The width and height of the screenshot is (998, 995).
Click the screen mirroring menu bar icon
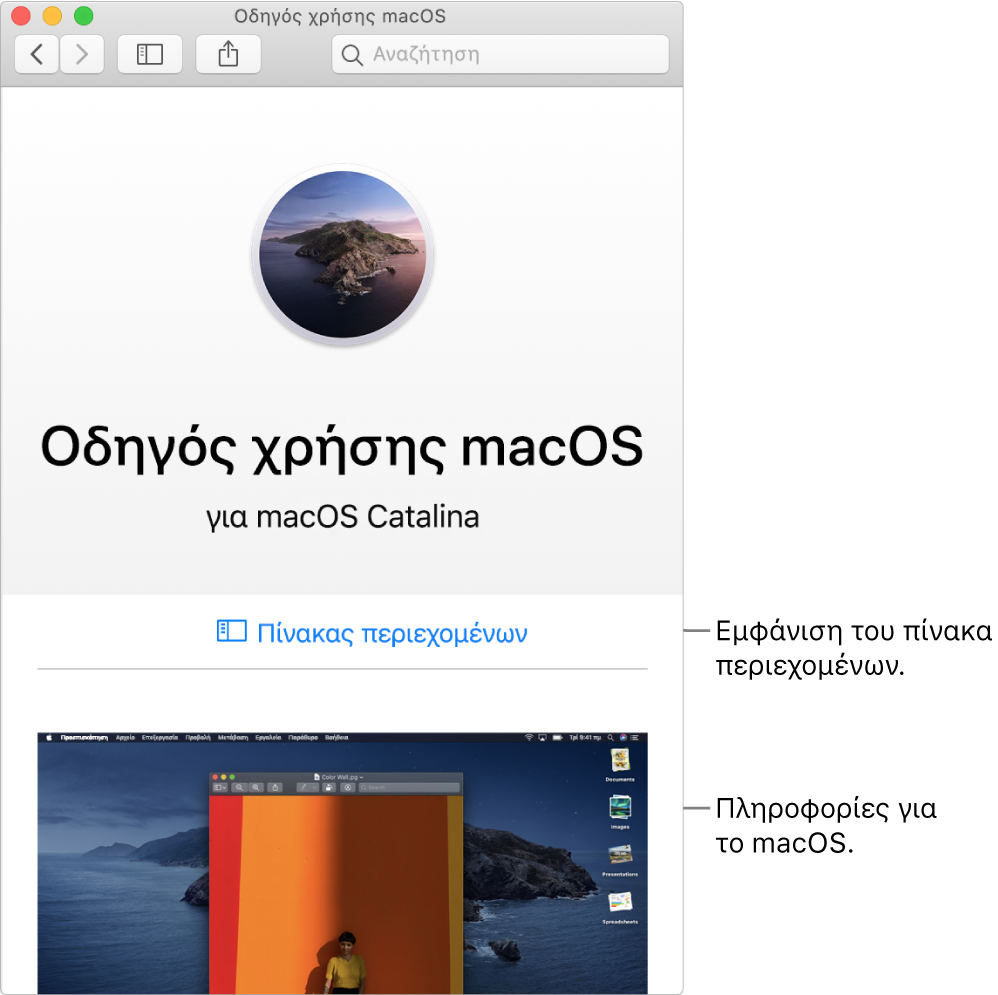click(542, 737)
